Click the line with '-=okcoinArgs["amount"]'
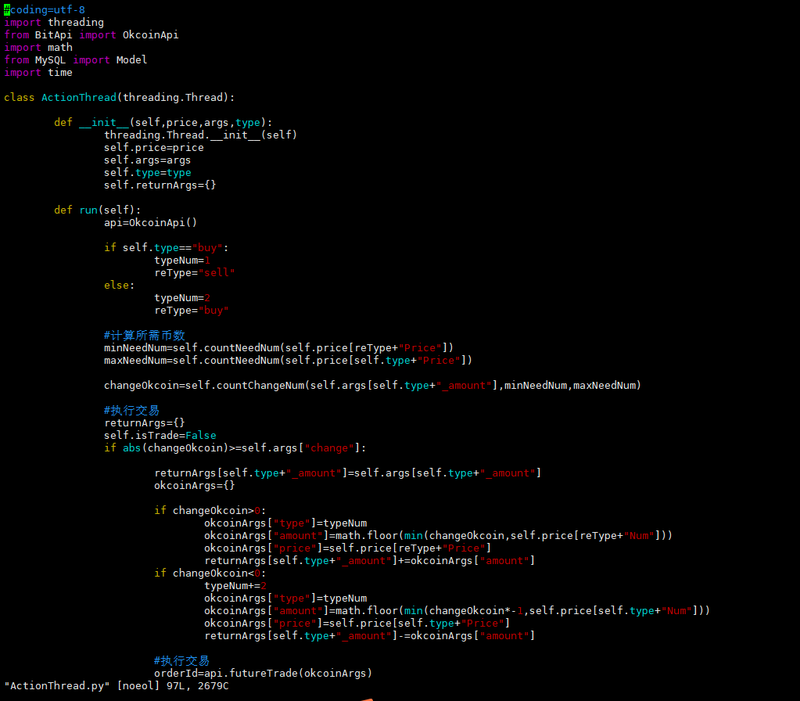 coord(370,636)
